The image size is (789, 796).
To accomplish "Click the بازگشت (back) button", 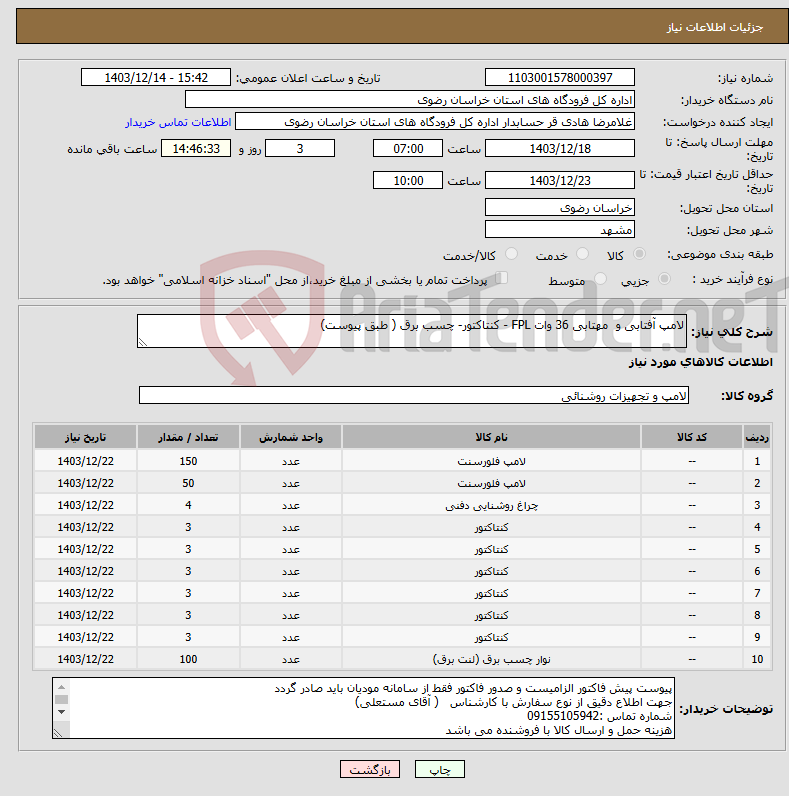I will click(x=370, y=770).
